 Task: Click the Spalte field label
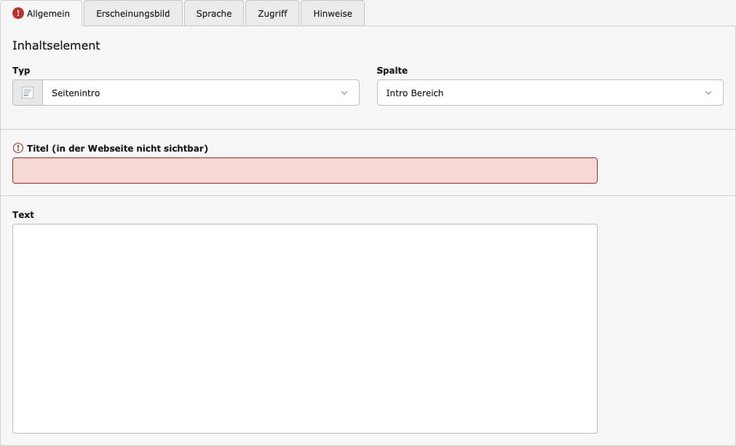point(392,70)
